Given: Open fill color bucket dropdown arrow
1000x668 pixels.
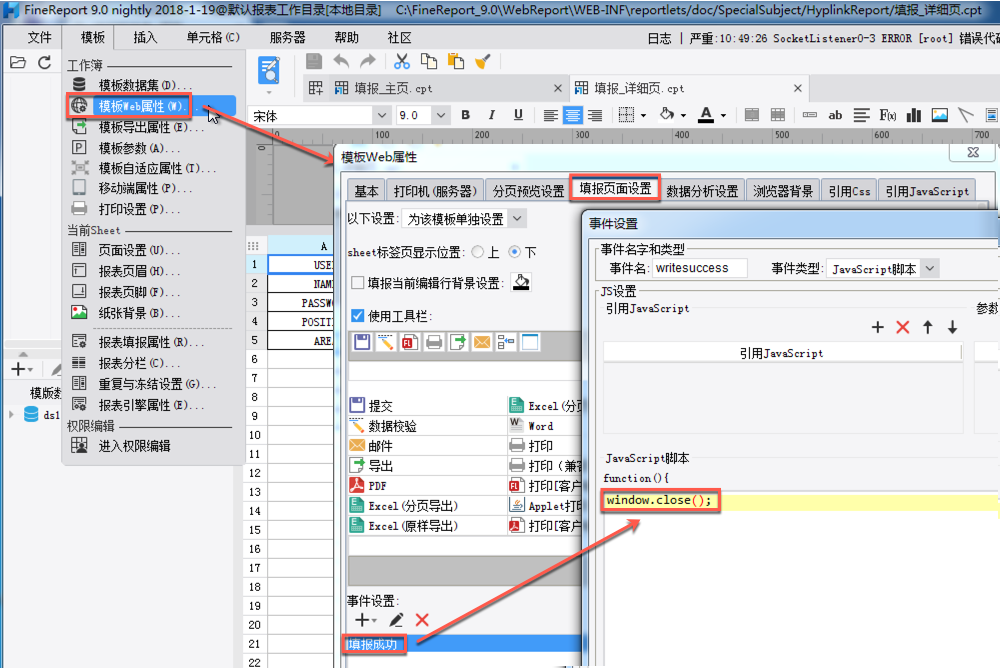Looking at the screenshot, I should 683,116.
